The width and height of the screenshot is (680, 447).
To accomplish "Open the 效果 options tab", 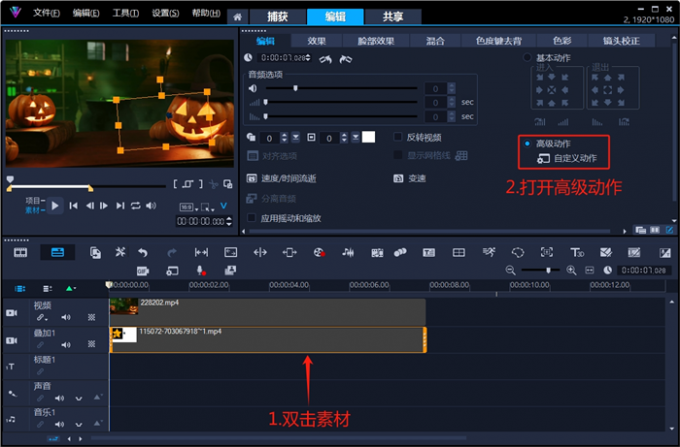I will coord(317,41).
